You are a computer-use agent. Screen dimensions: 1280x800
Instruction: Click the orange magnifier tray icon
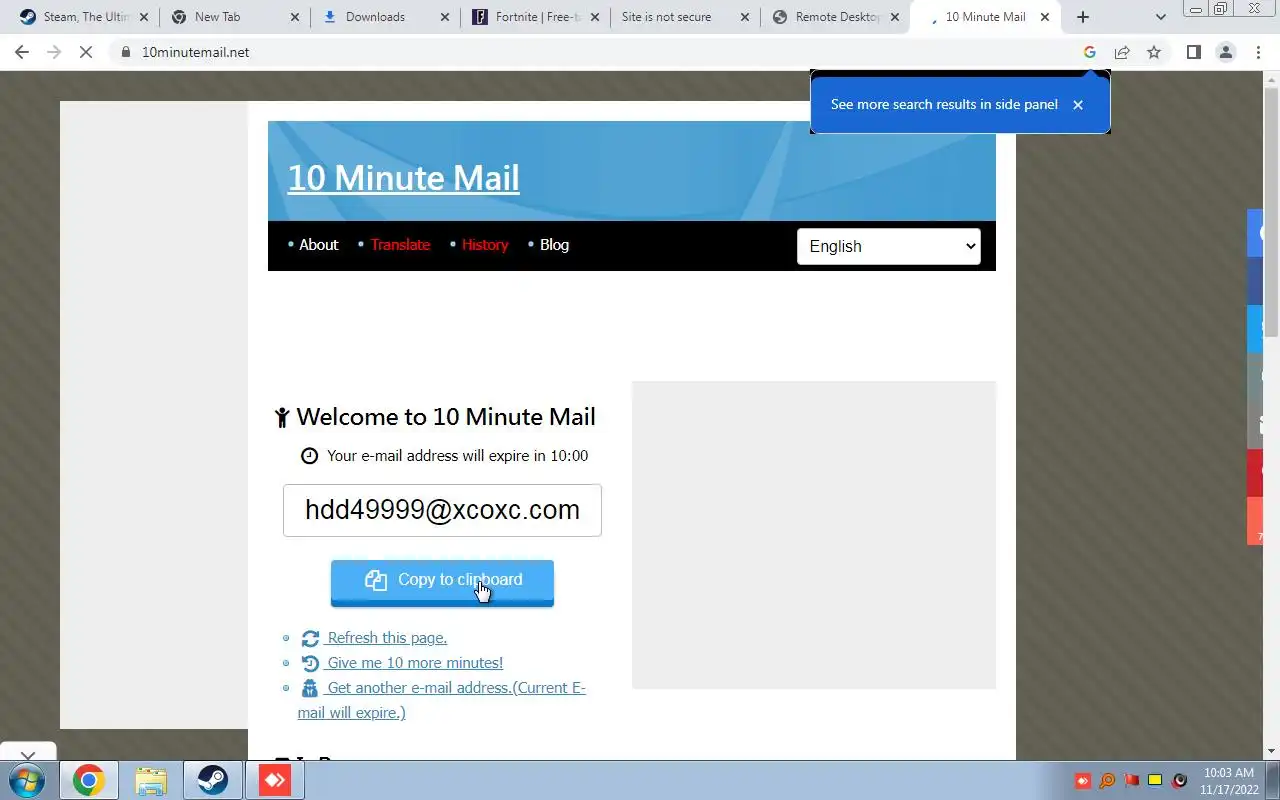[1107, 780]
